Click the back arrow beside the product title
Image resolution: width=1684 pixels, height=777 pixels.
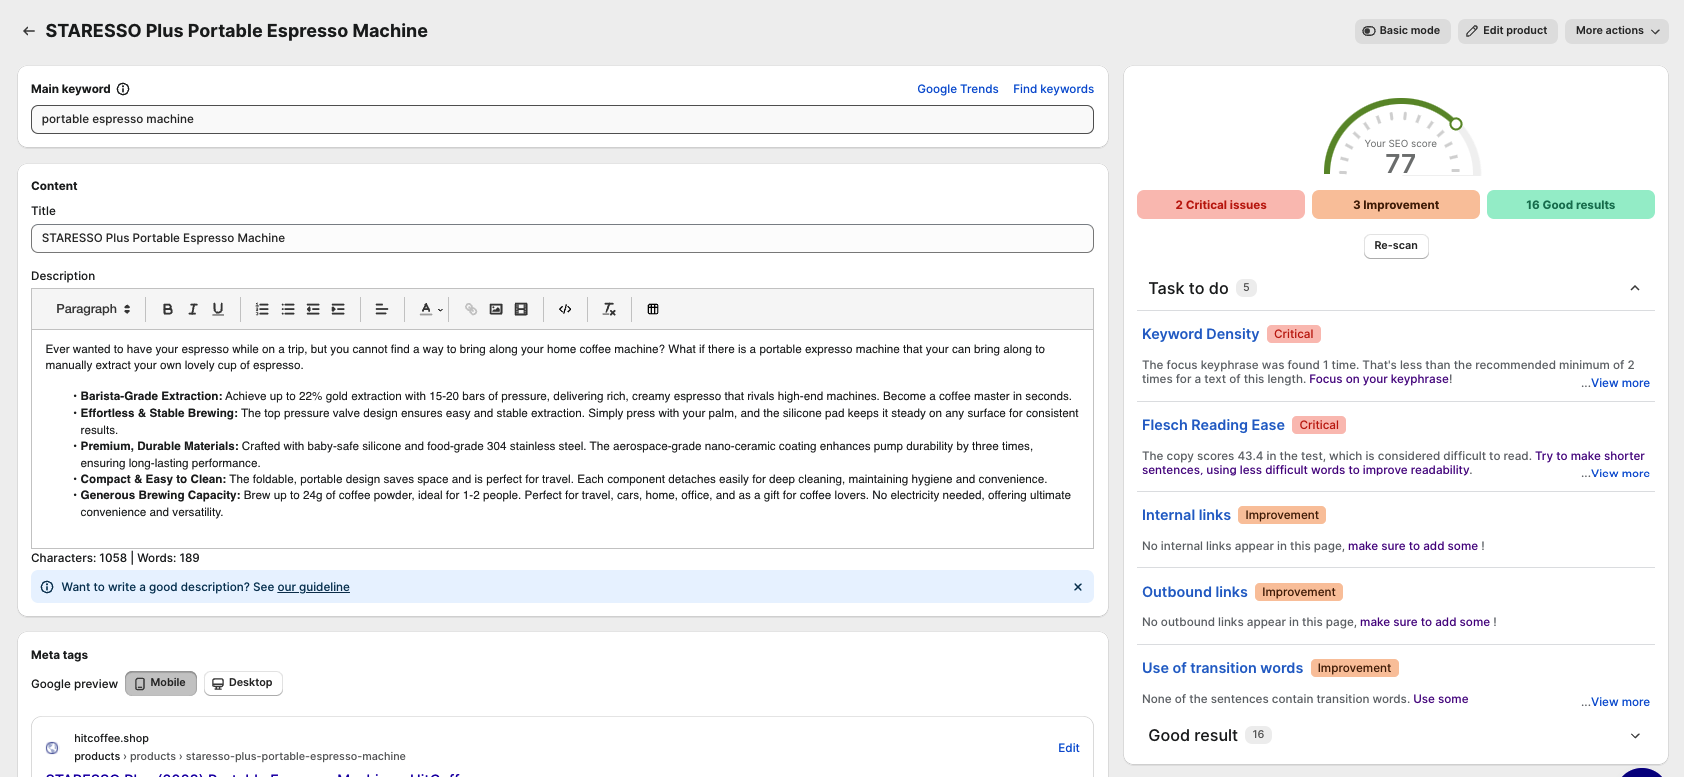click(x=29, y=31)
